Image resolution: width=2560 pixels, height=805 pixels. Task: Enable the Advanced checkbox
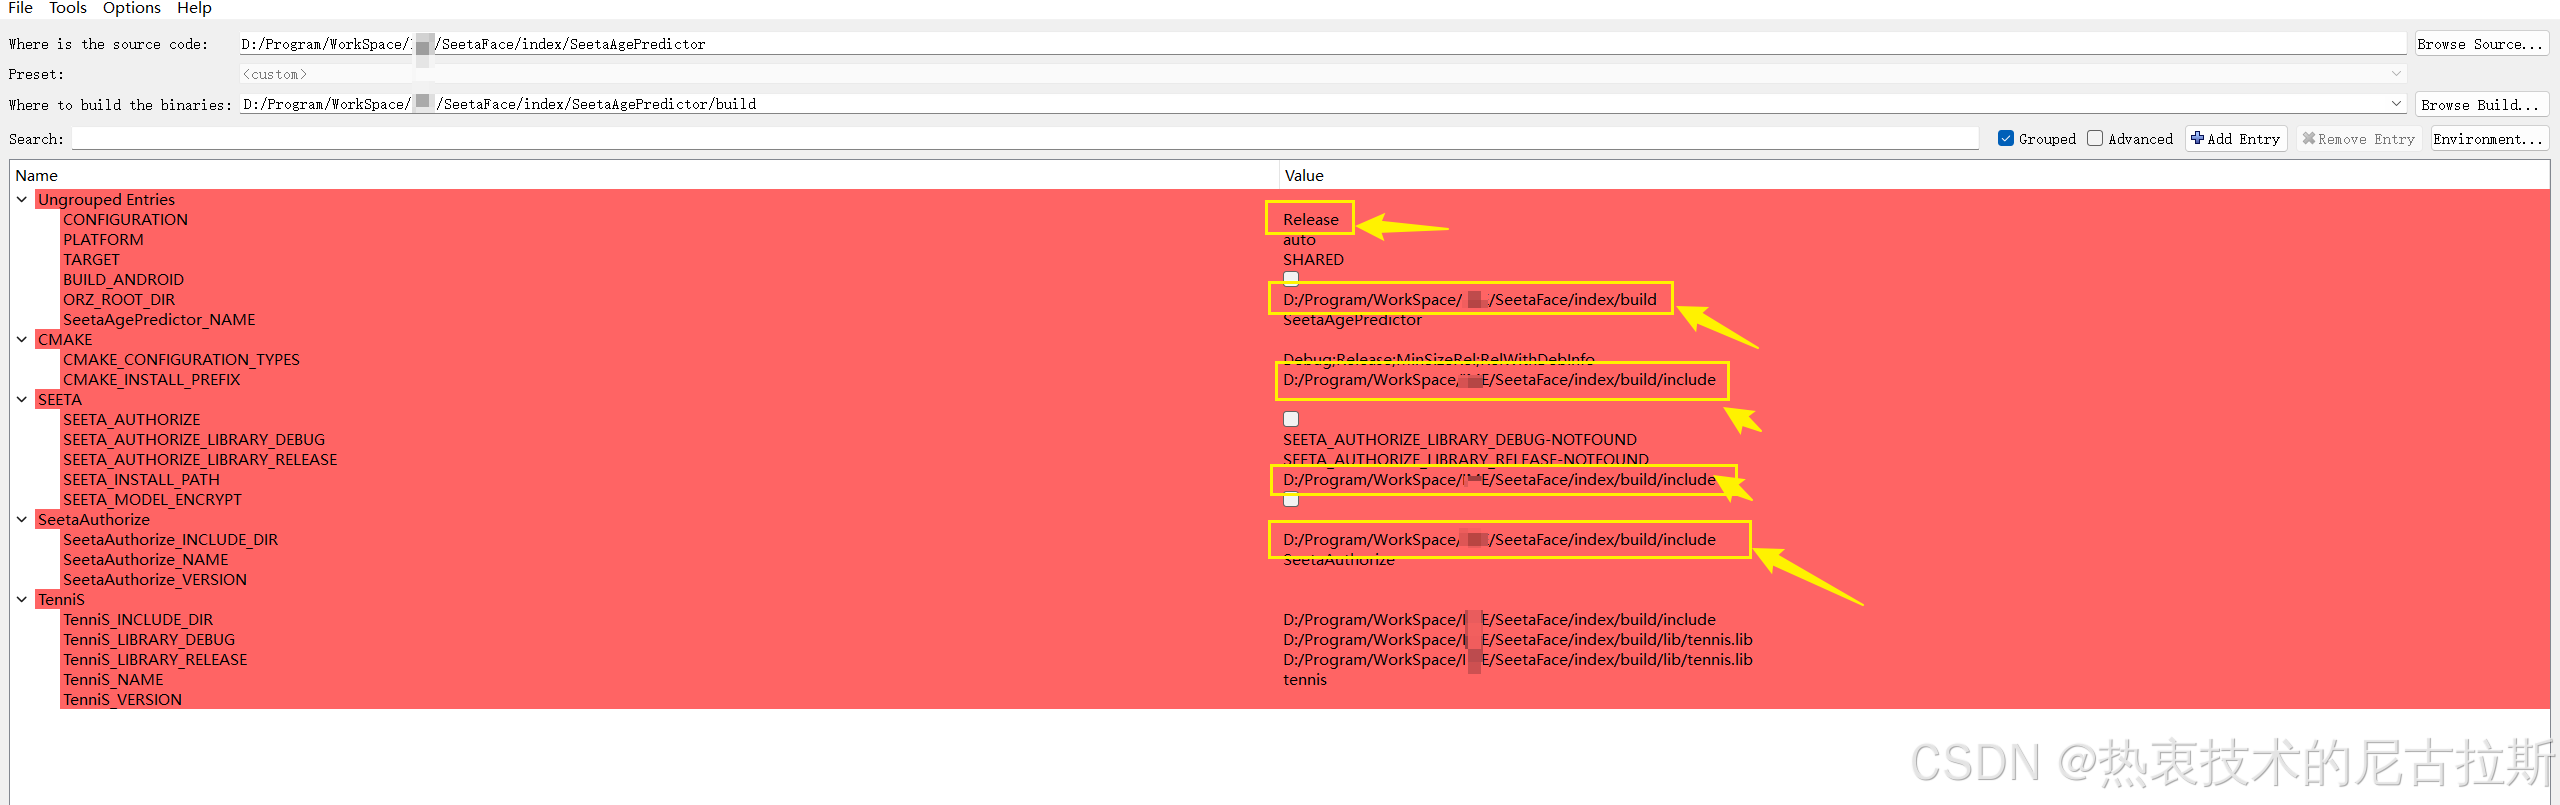tap(2095, 139)
